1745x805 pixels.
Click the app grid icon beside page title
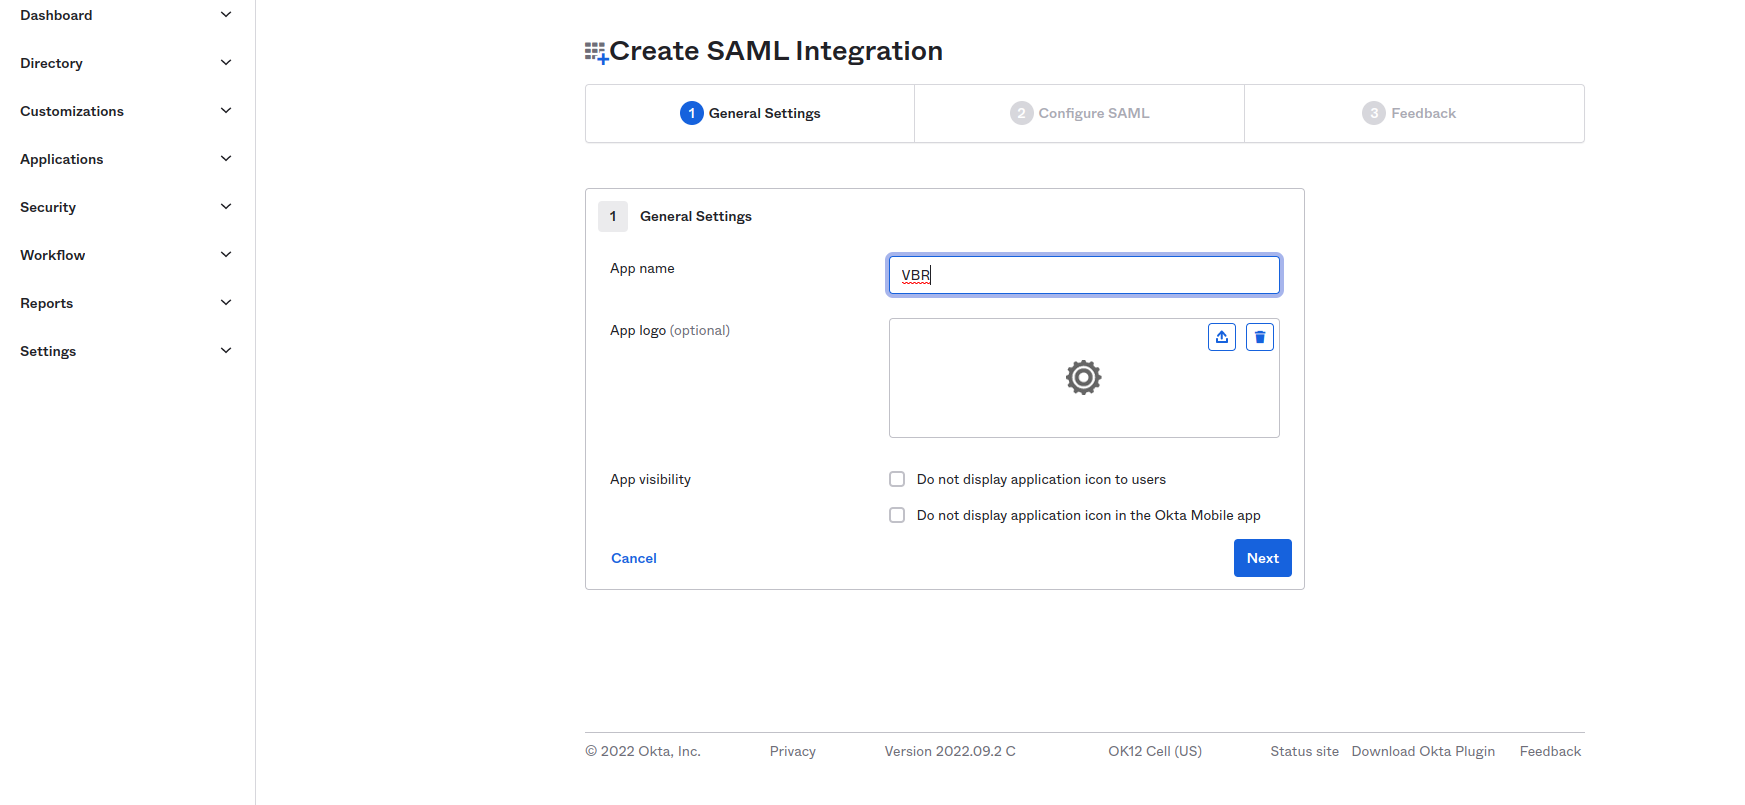[x=597, y=52]
